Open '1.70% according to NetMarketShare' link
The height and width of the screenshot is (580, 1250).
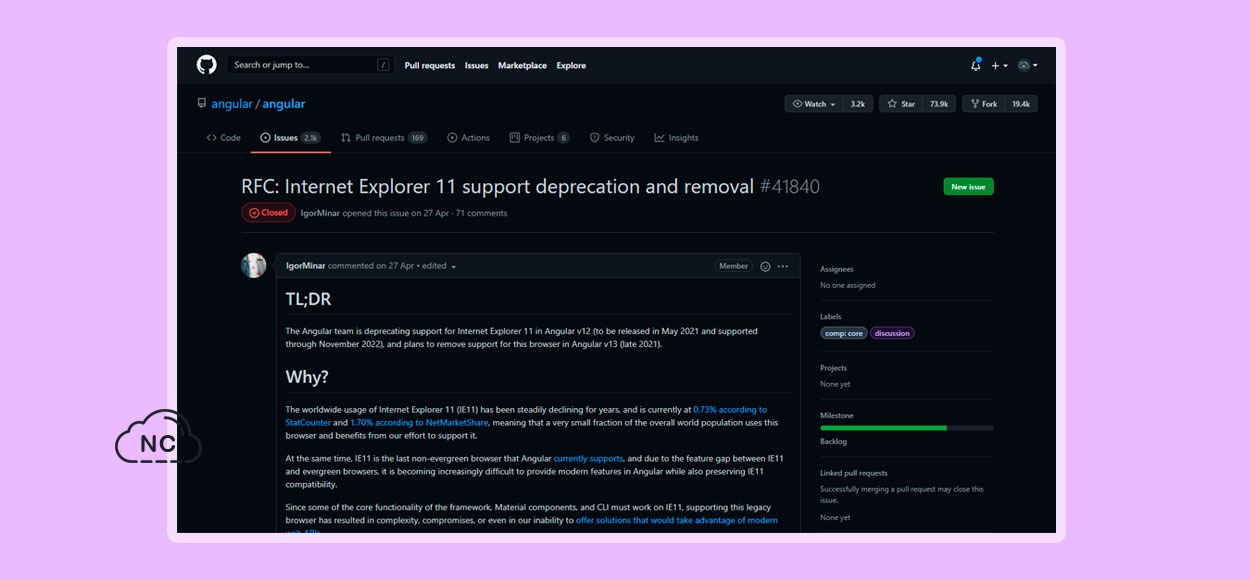point(419,423)
